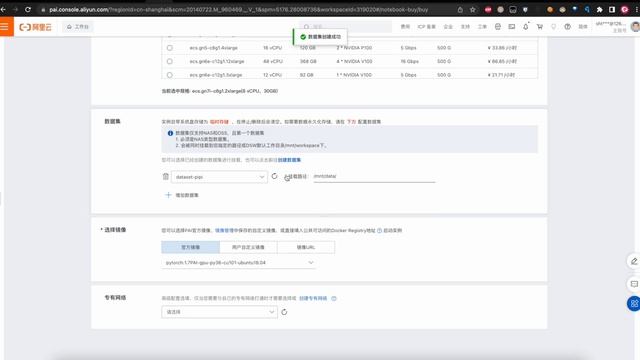Open the blue grid floating button
The width and height of the screenshot is (640, 360).
[634, 304]
